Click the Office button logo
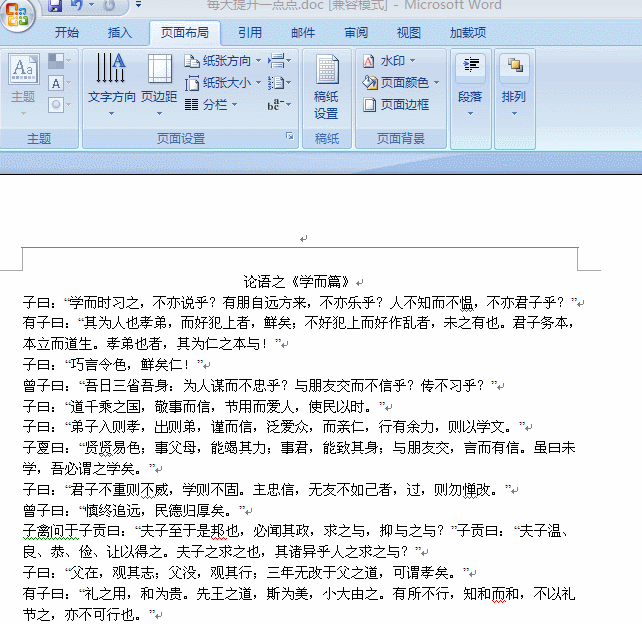Viewport: 642px width, 624px height. (x=17, y=14)
